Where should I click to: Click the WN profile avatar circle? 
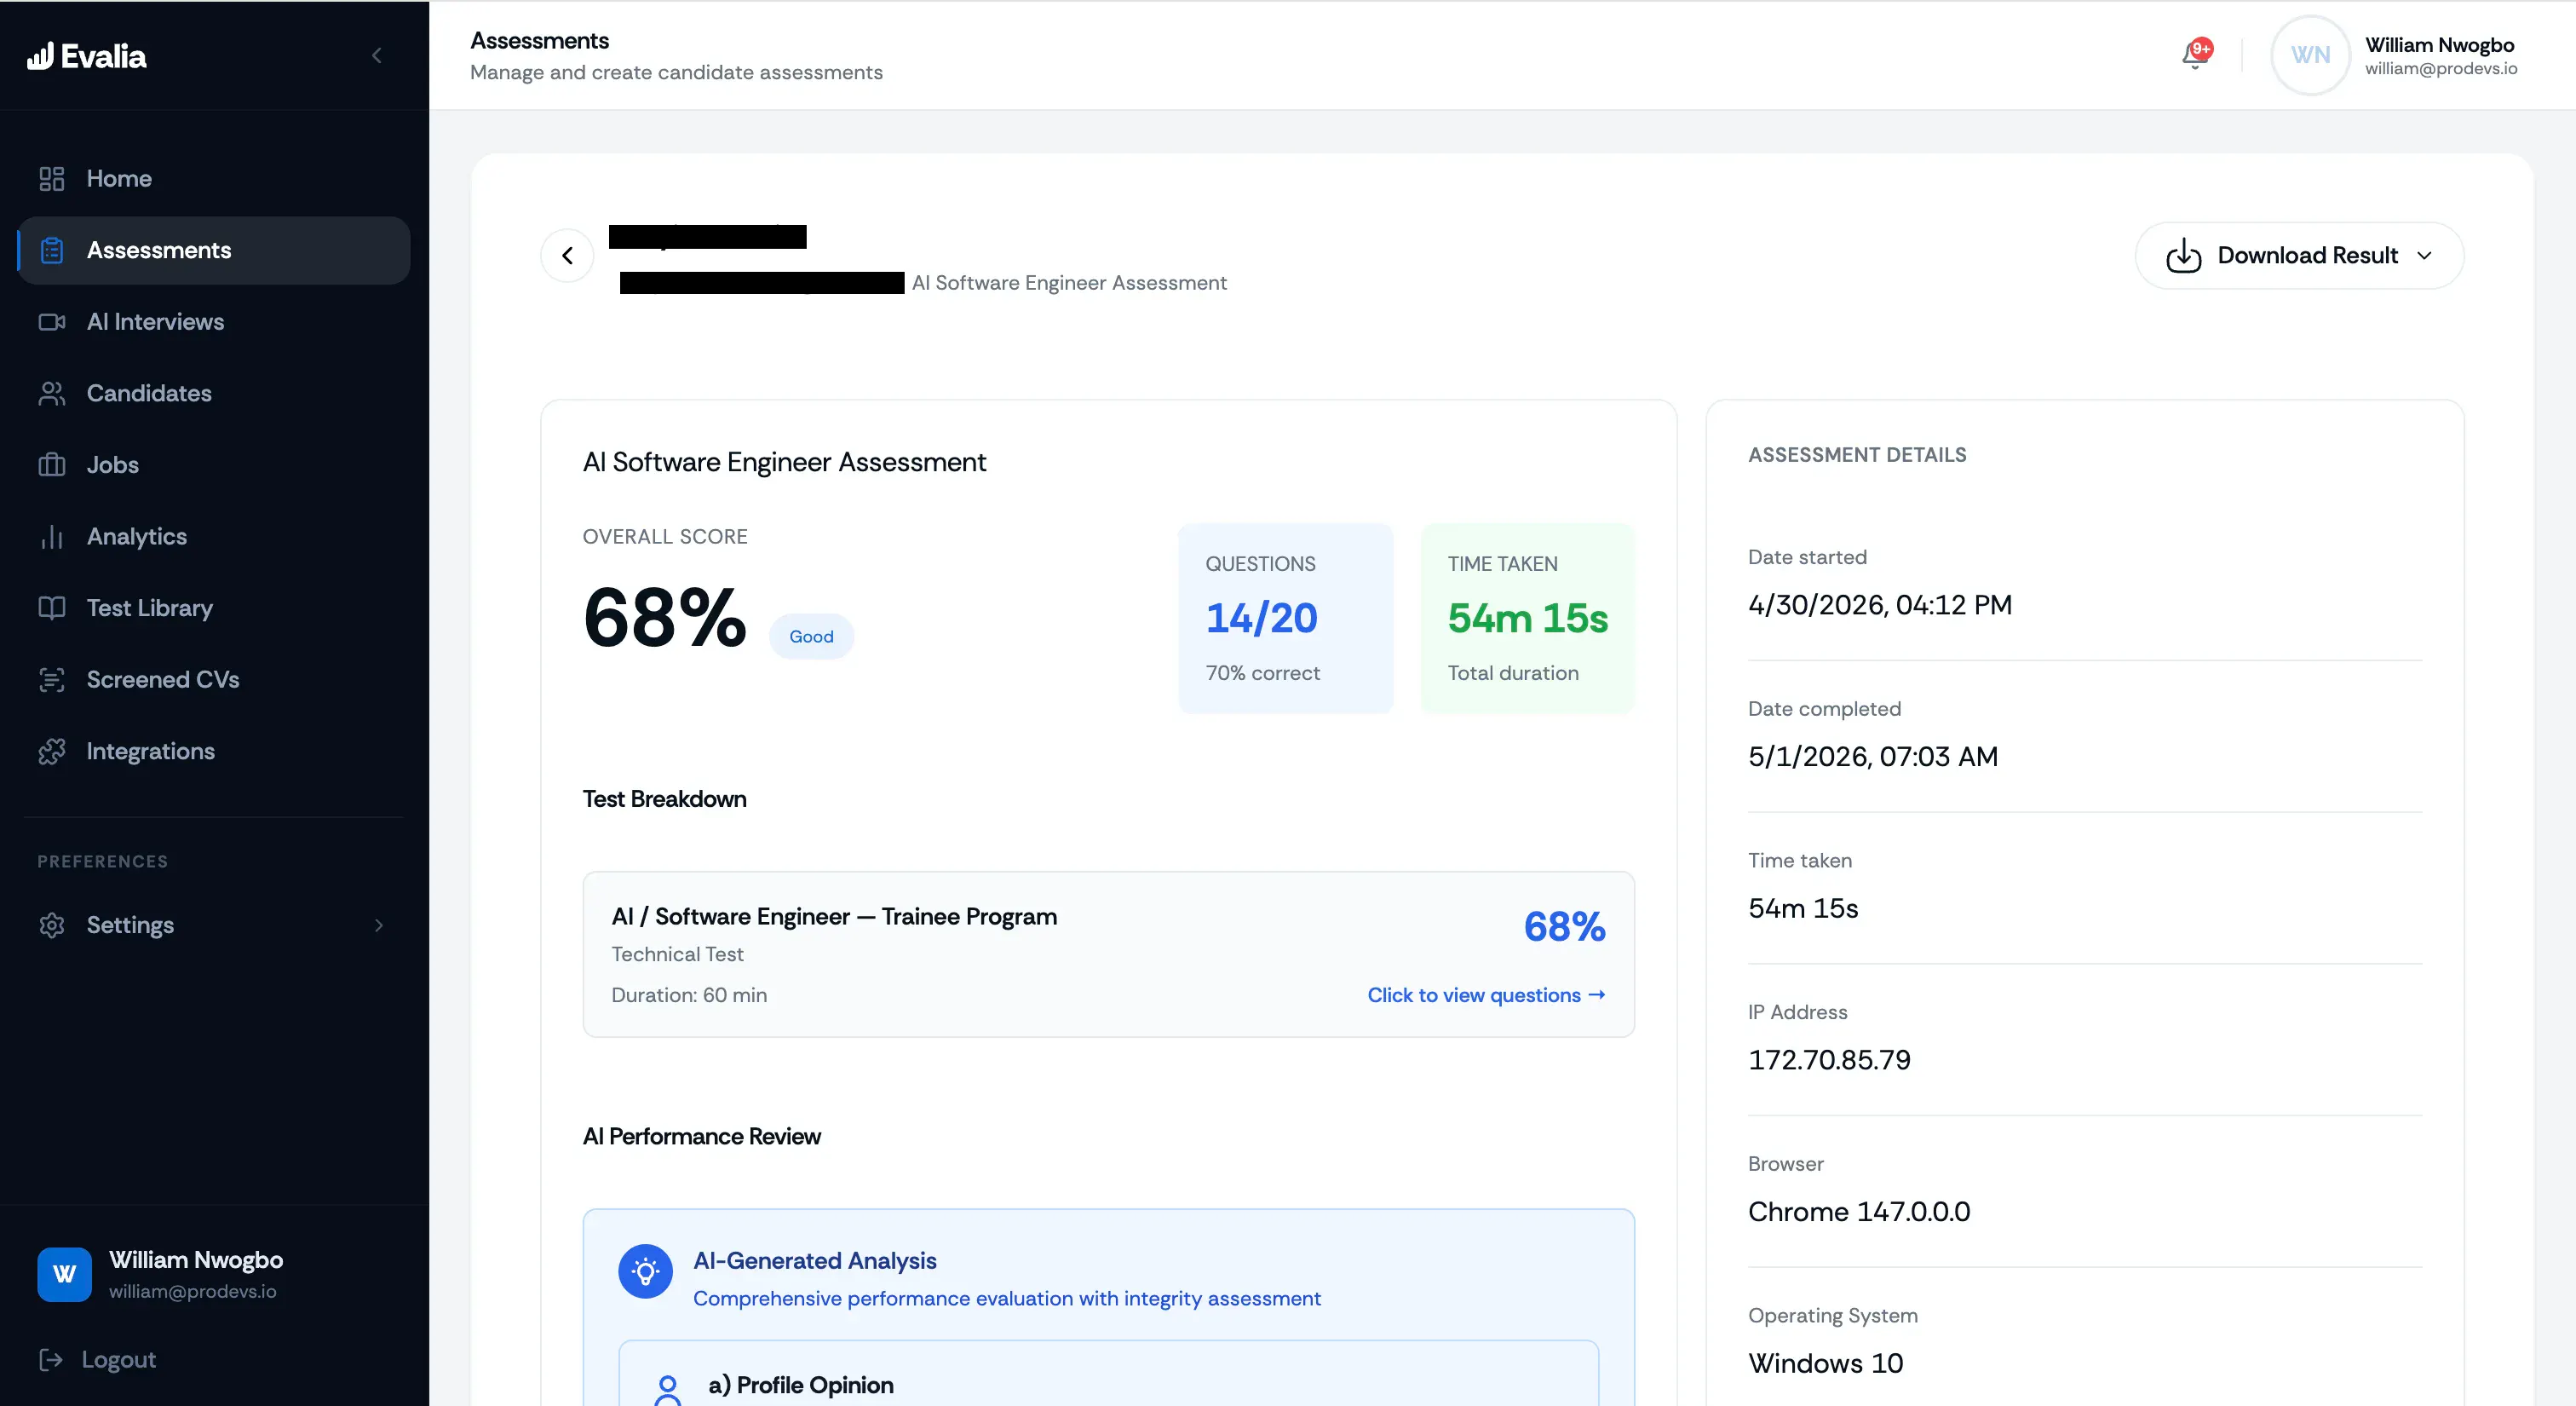click(2310, 55)
